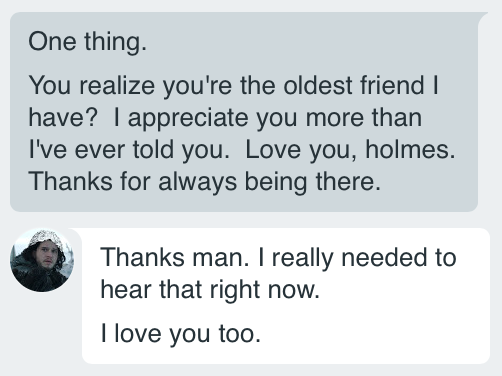The image size is (502, 376).
Task: Click the "I love you too." line
Action: [x=180, y=334]
